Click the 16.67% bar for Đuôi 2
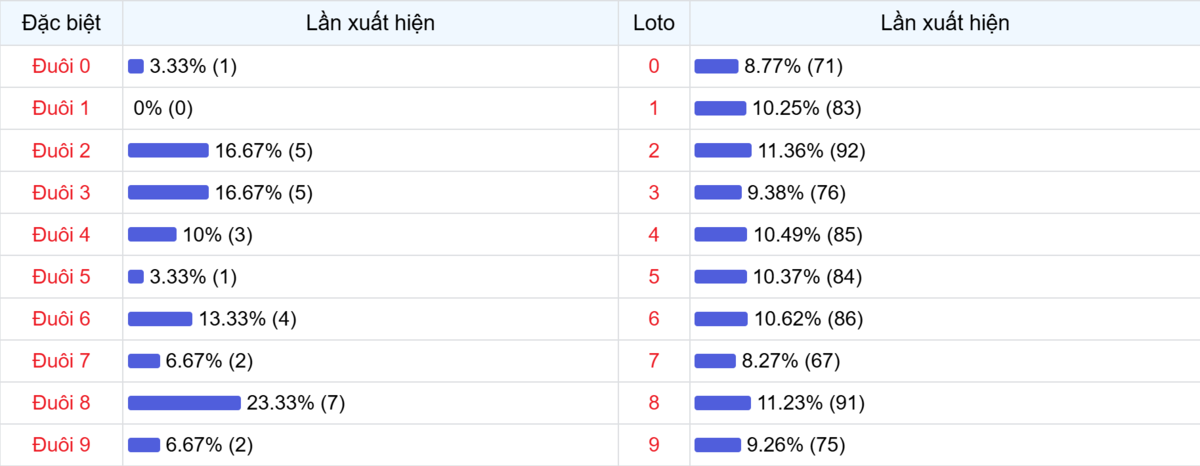Screen dimensions: 1200x466 click(168, 150)
